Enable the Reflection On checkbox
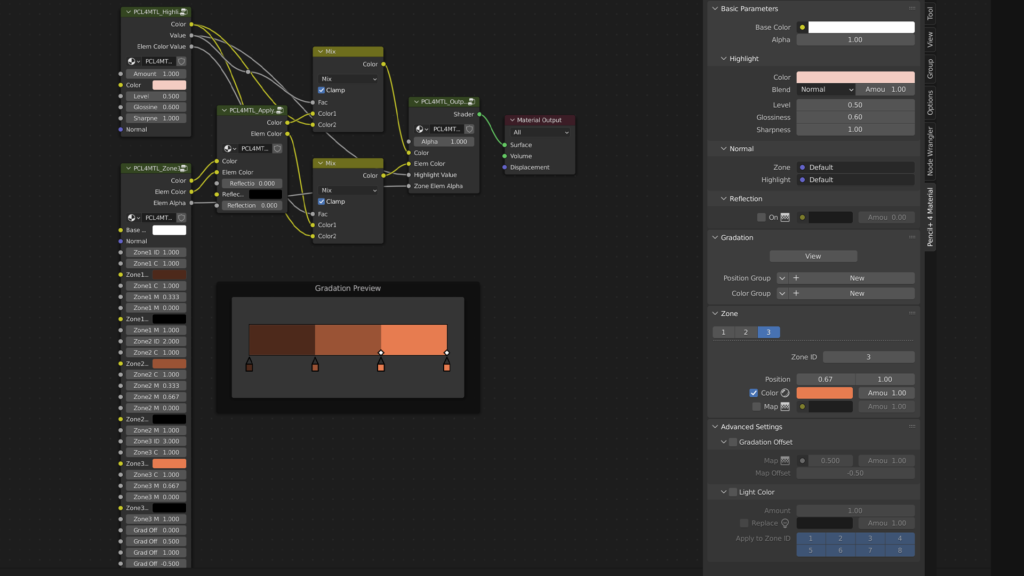 [x=761, y=217]
